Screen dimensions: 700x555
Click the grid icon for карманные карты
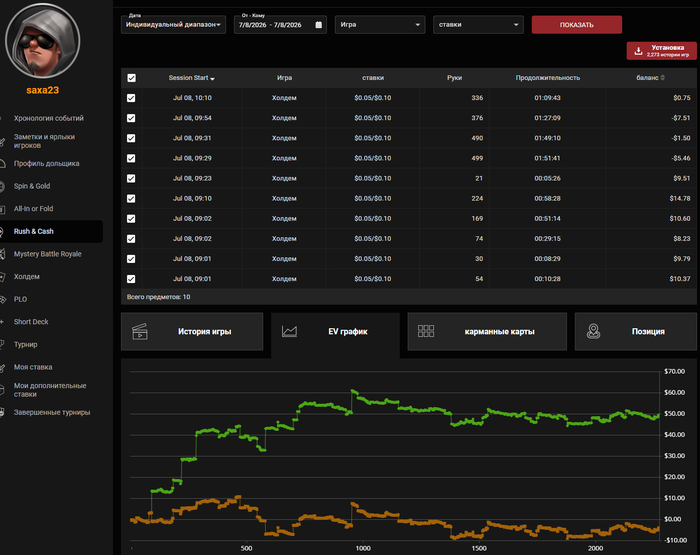[426, 331]
